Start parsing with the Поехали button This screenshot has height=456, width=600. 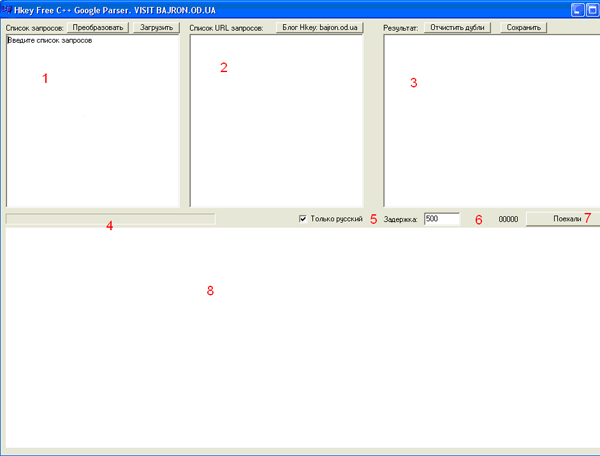pos(563,218)
